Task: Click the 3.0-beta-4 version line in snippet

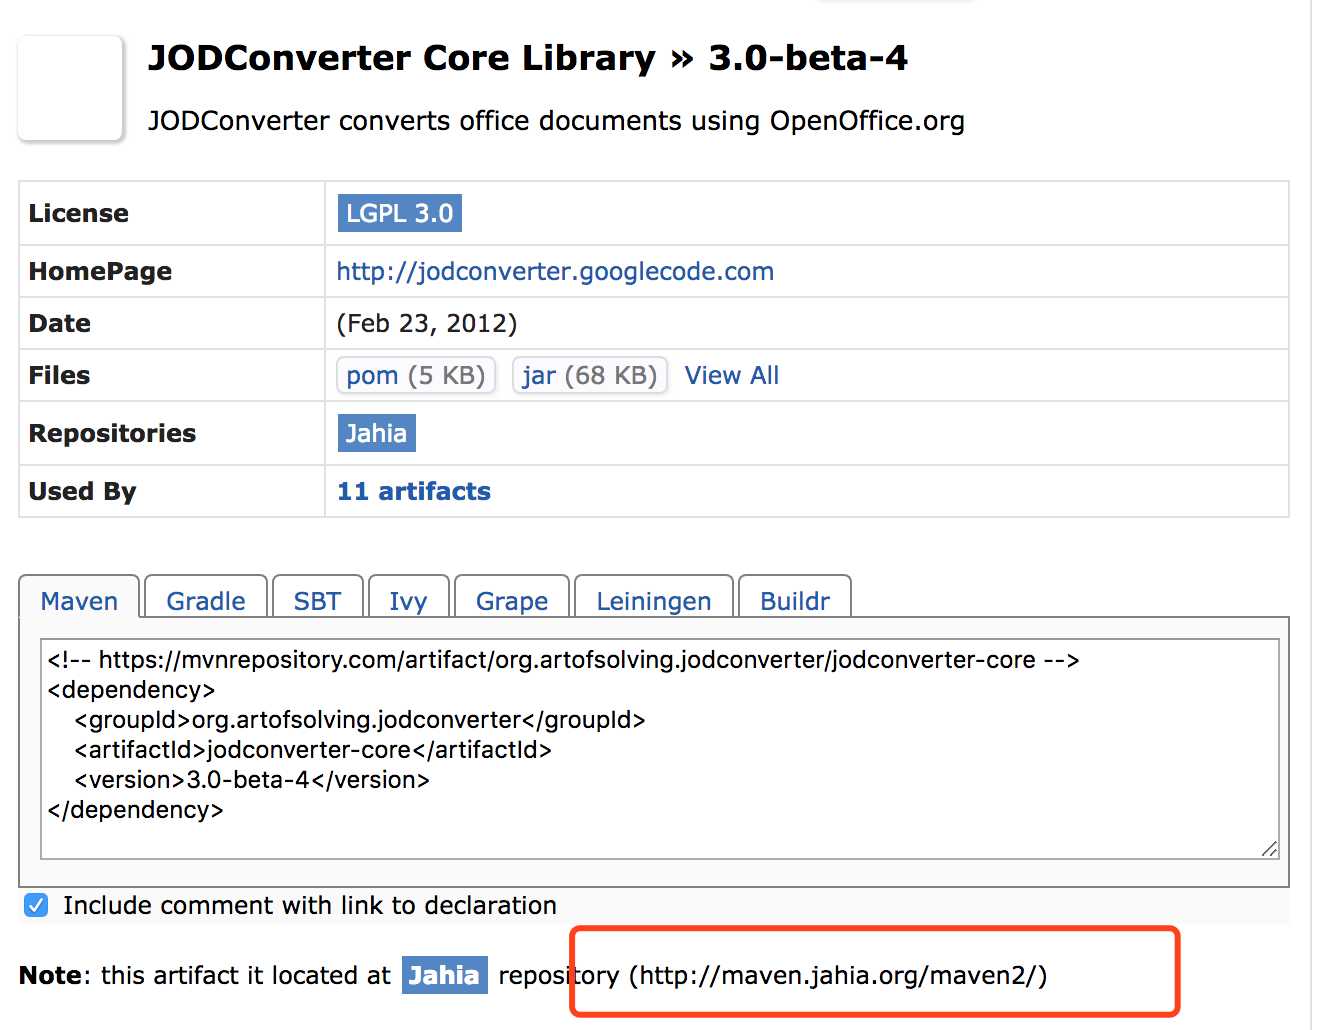Action: tap(252, 780)
